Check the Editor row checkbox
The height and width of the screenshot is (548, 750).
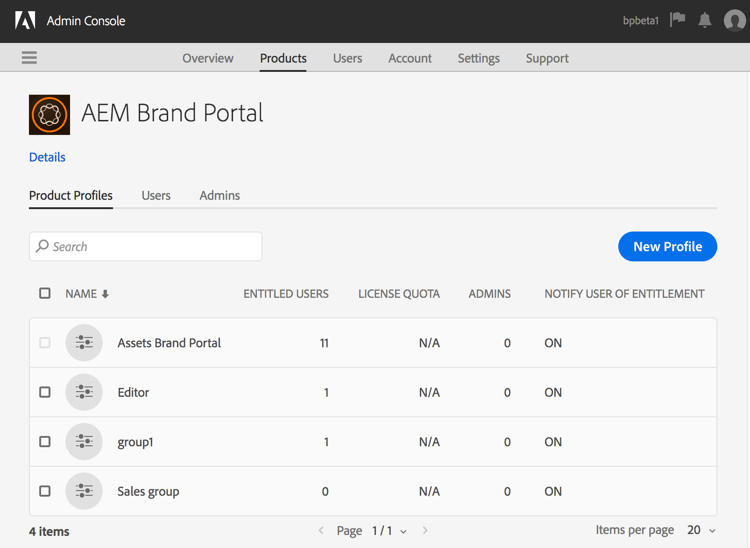(45, 392)
